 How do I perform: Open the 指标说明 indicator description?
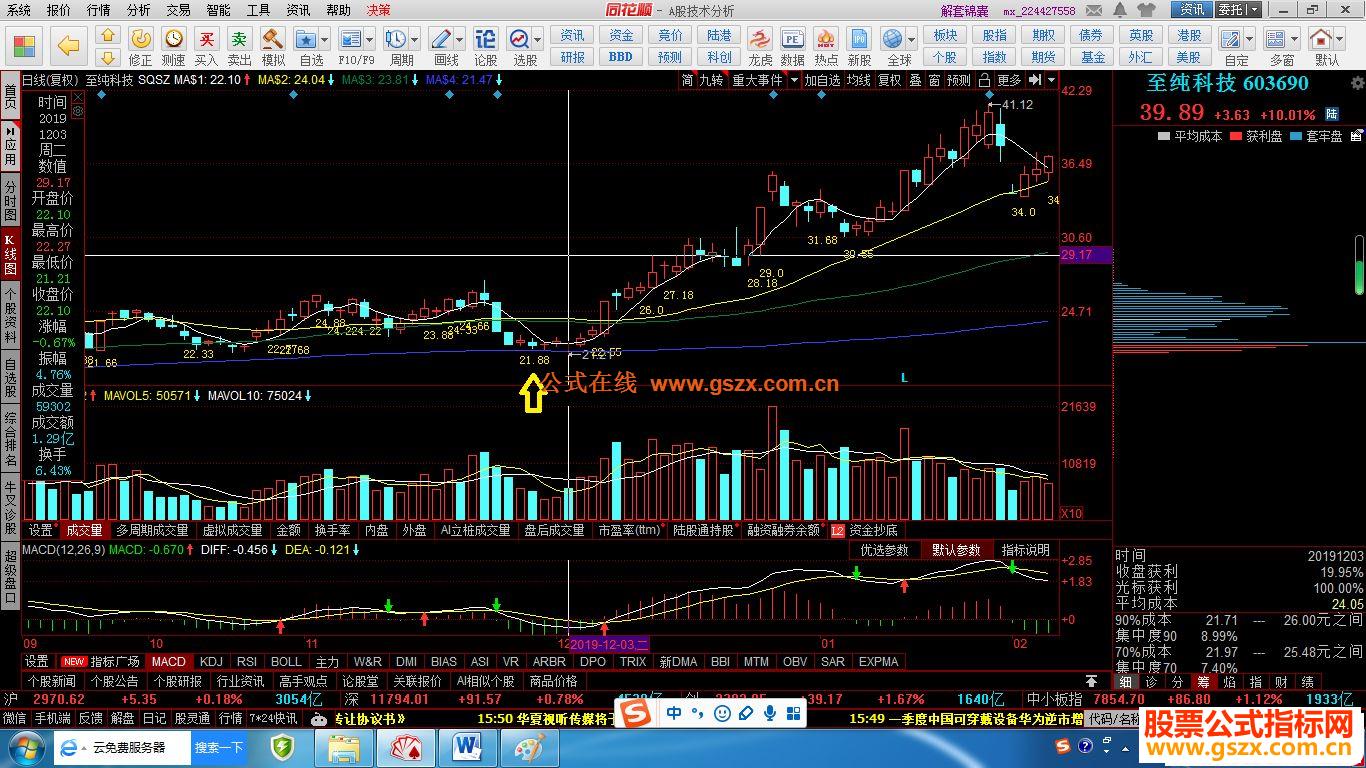[1025, 550]
